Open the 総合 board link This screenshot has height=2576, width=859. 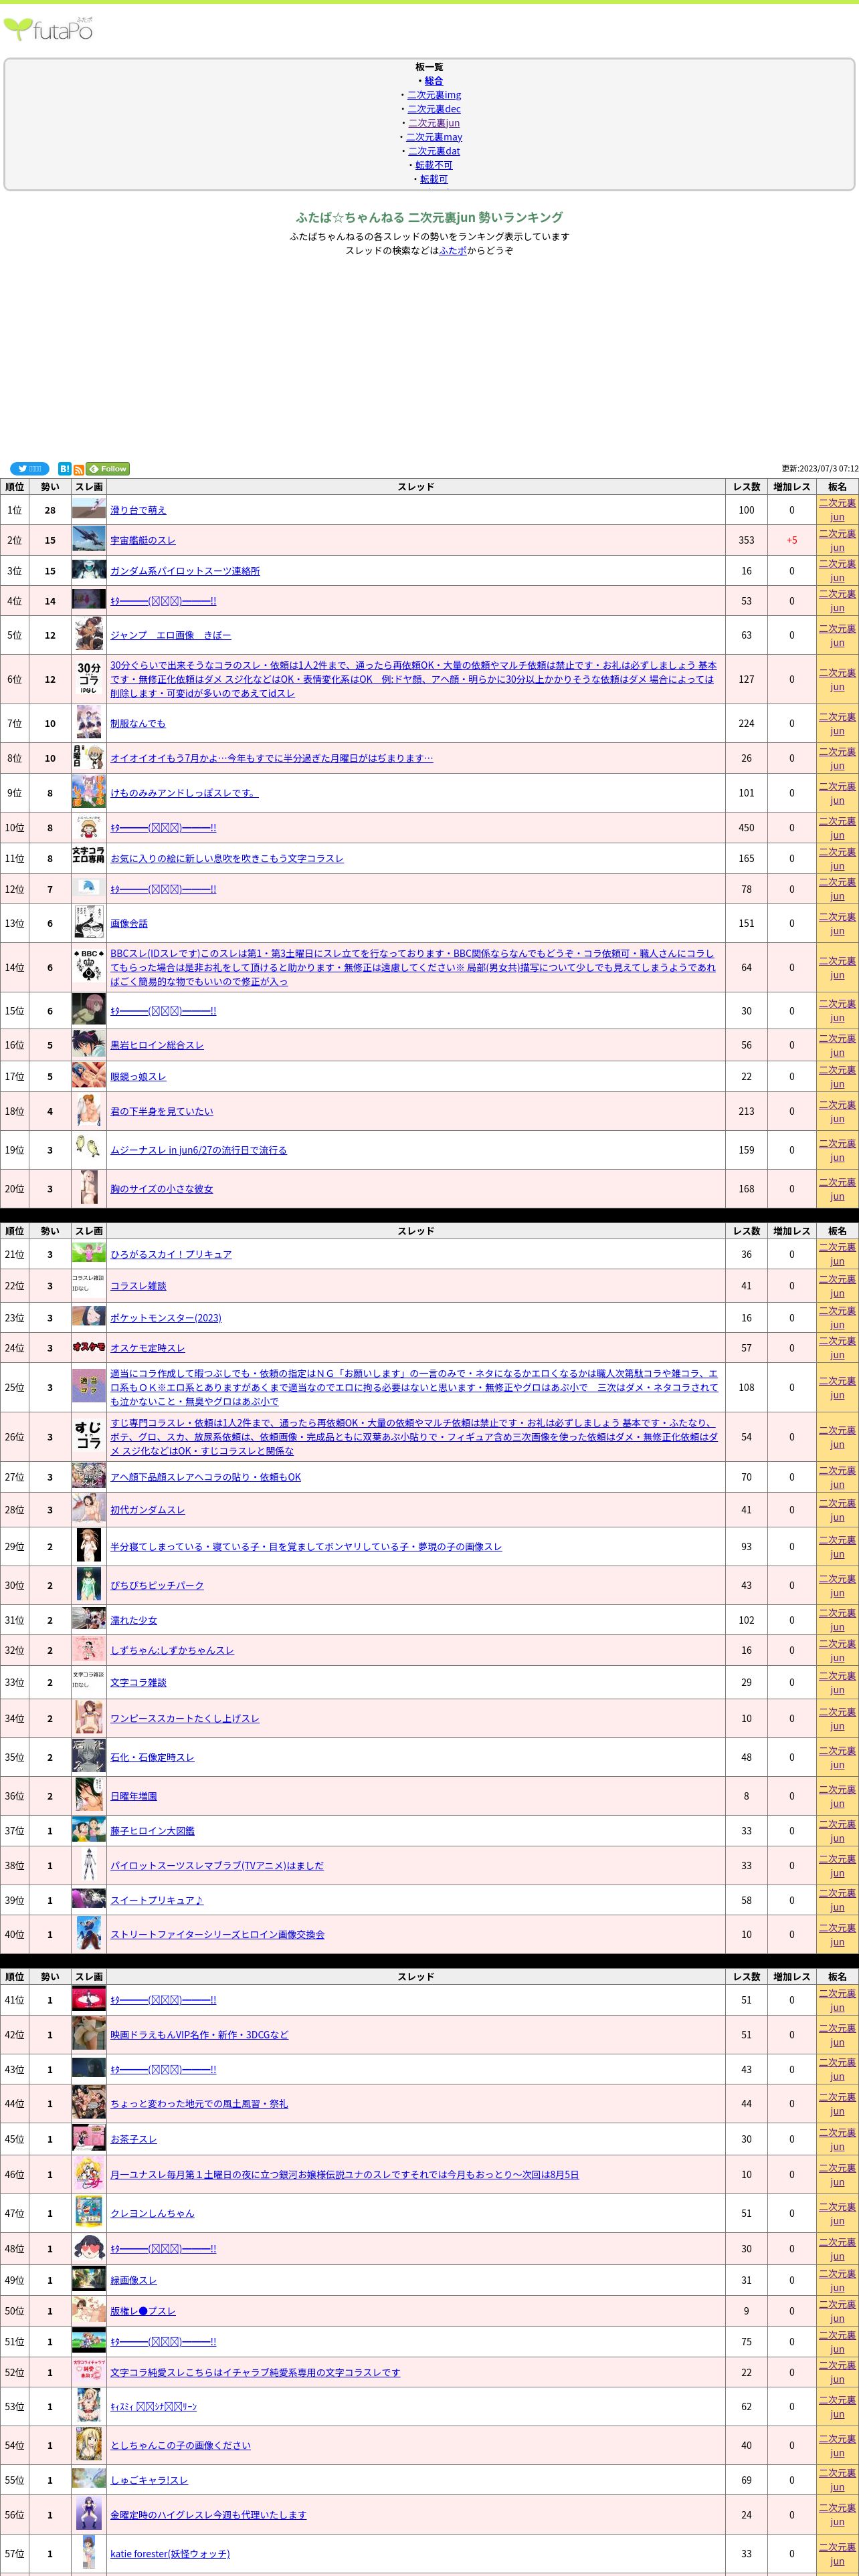(x=433, y=81)
